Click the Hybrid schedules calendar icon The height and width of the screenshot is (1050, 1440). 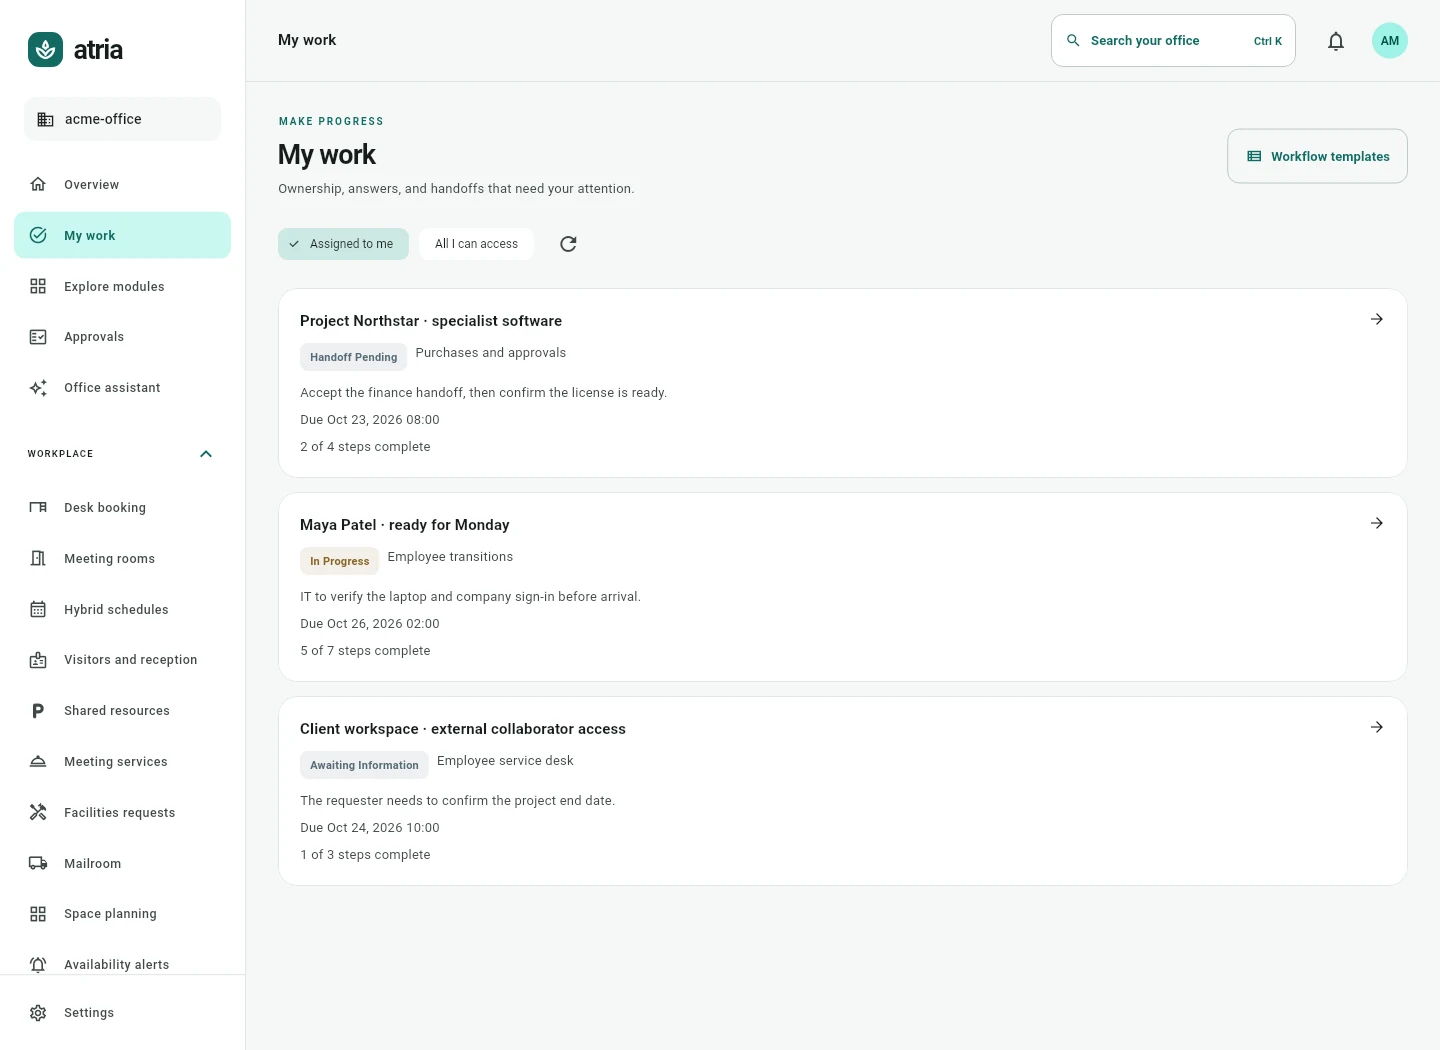pos(38,609)
